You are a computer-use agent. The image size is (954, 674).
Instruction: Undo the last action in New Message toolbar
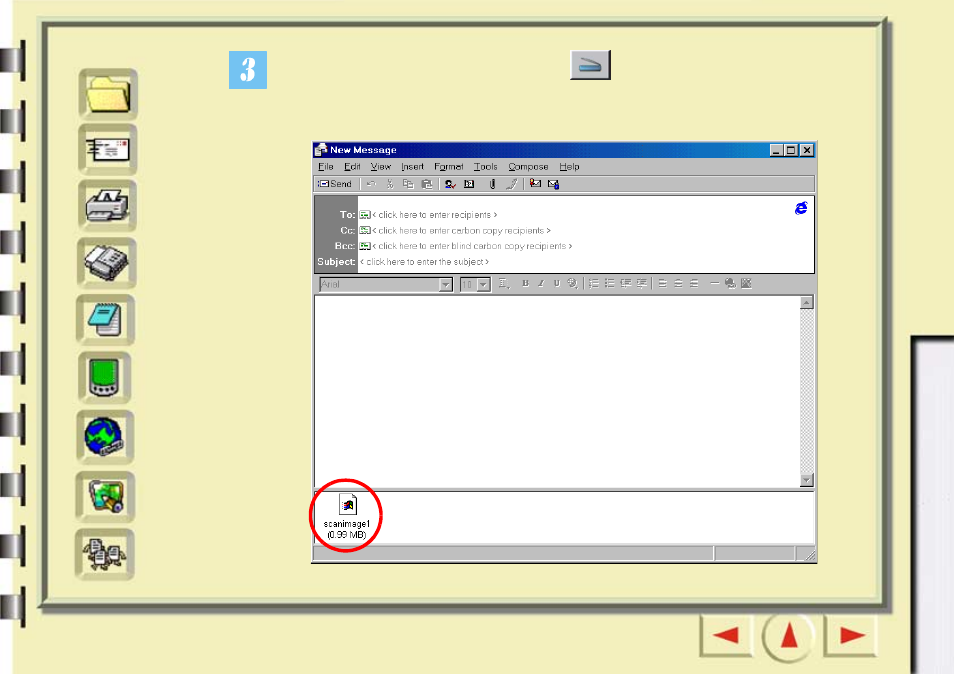coord(371,184)
